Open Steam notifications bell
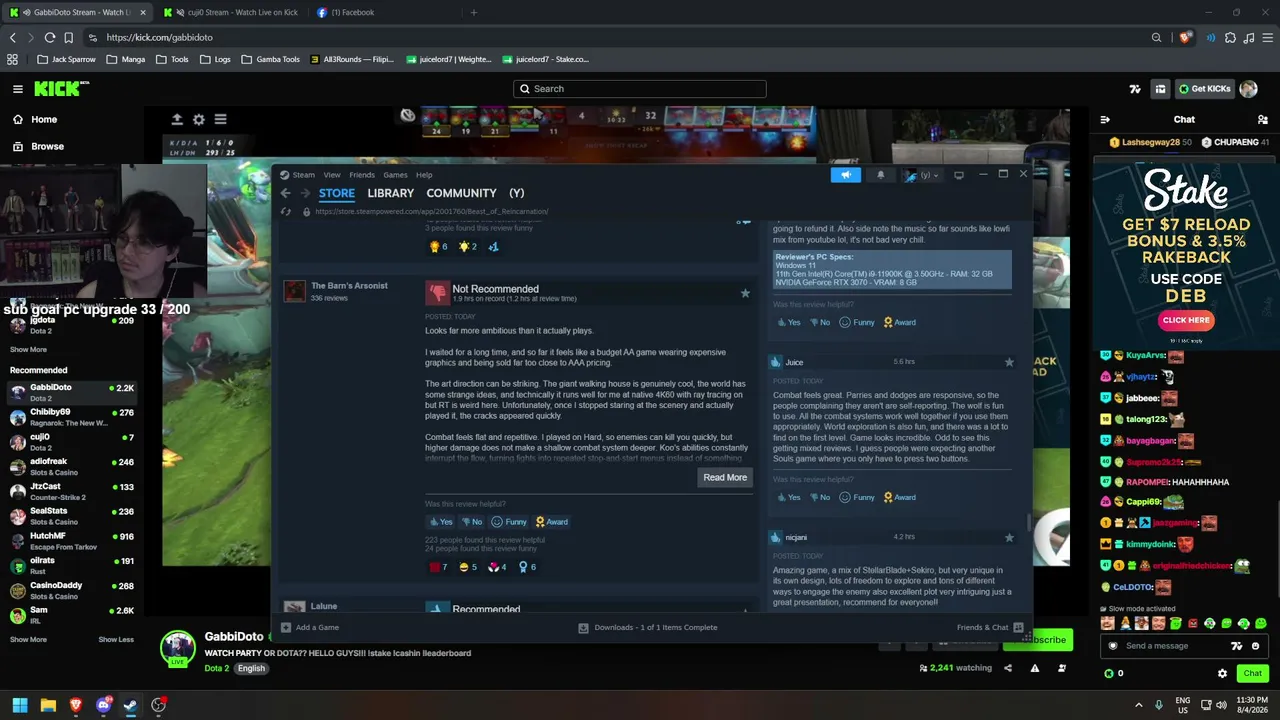 pyautogui.click(x=880, y=175)
